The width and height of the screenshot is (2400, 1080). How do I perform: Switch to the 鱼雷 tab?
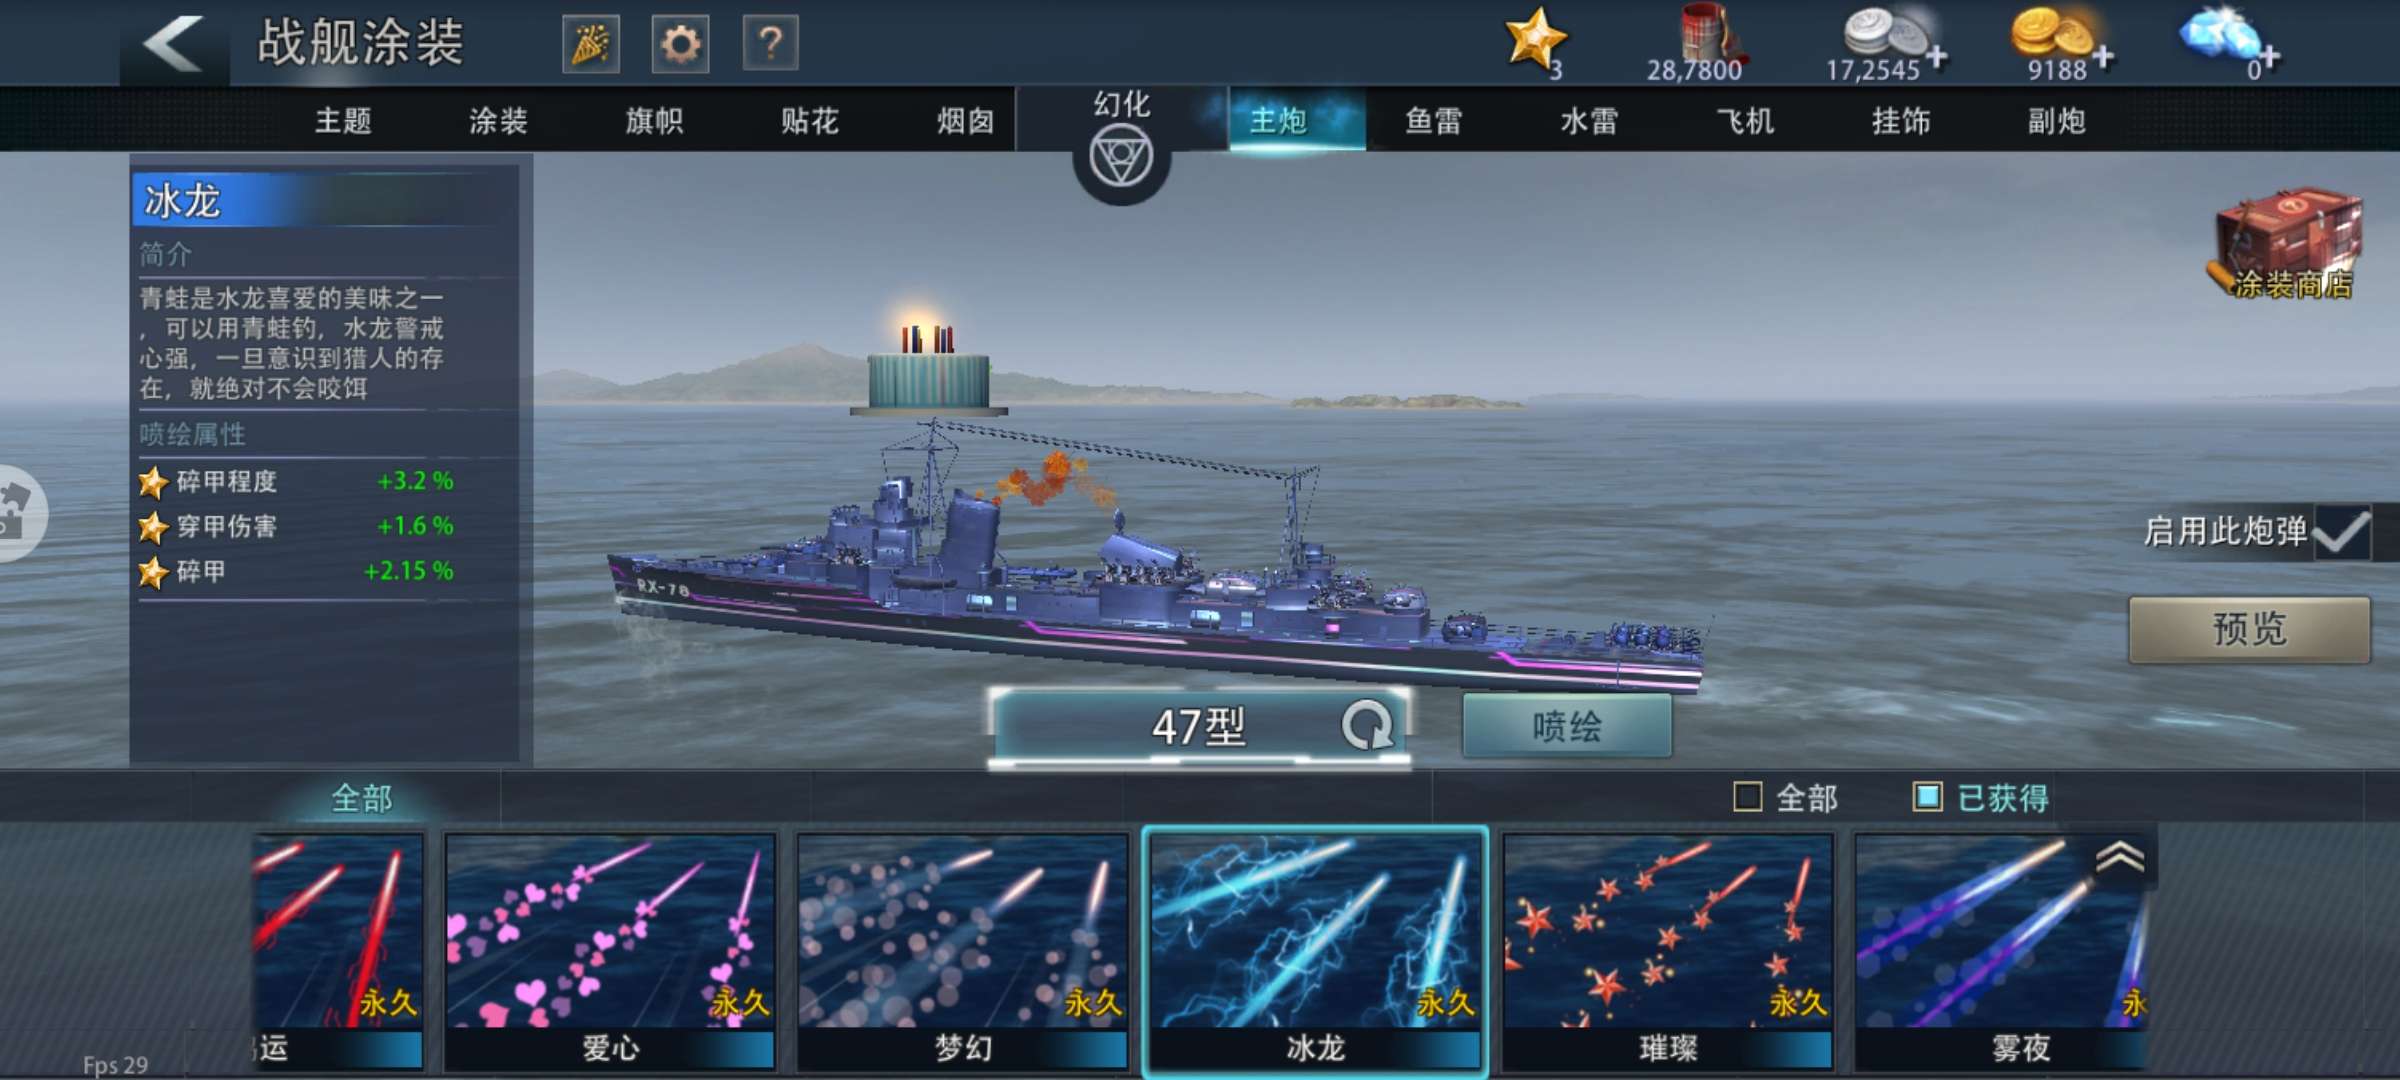[1433, 121]
